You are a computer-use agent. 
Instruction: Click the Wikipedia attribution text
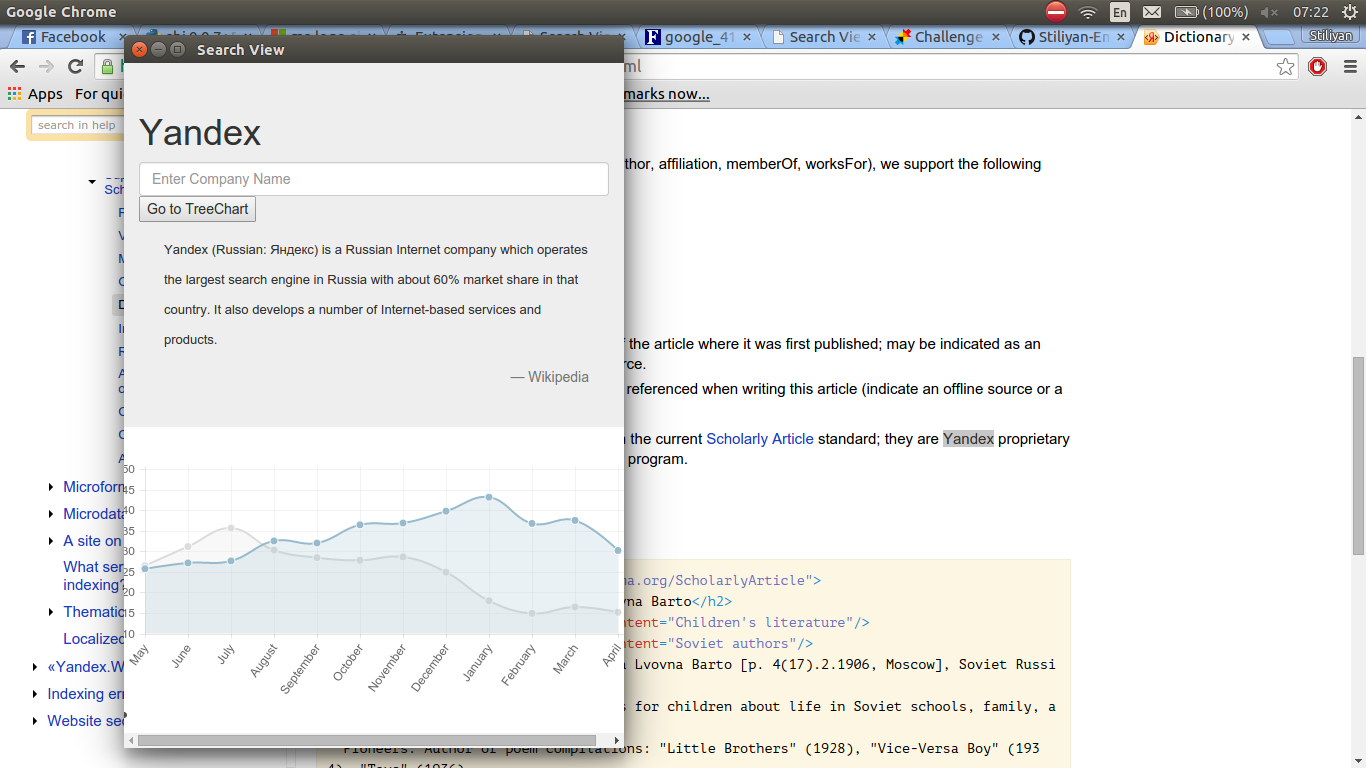(x=550, y=377)
